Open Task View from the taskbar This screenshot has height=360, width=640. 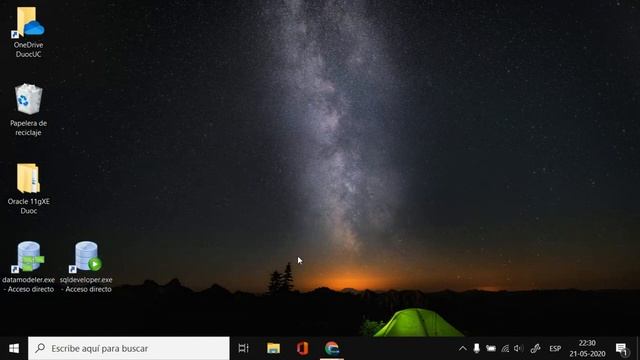coord(243,348)
